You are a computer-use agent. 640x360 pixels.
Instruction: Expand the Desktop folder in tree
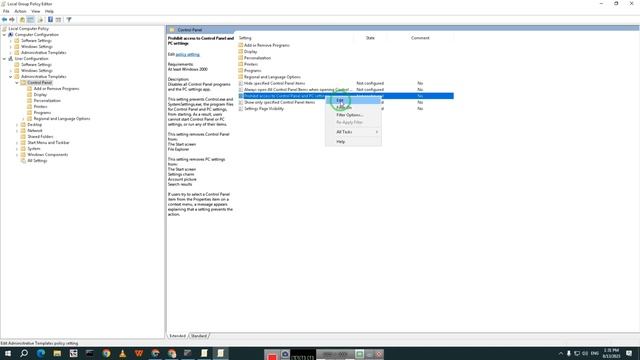17,125
